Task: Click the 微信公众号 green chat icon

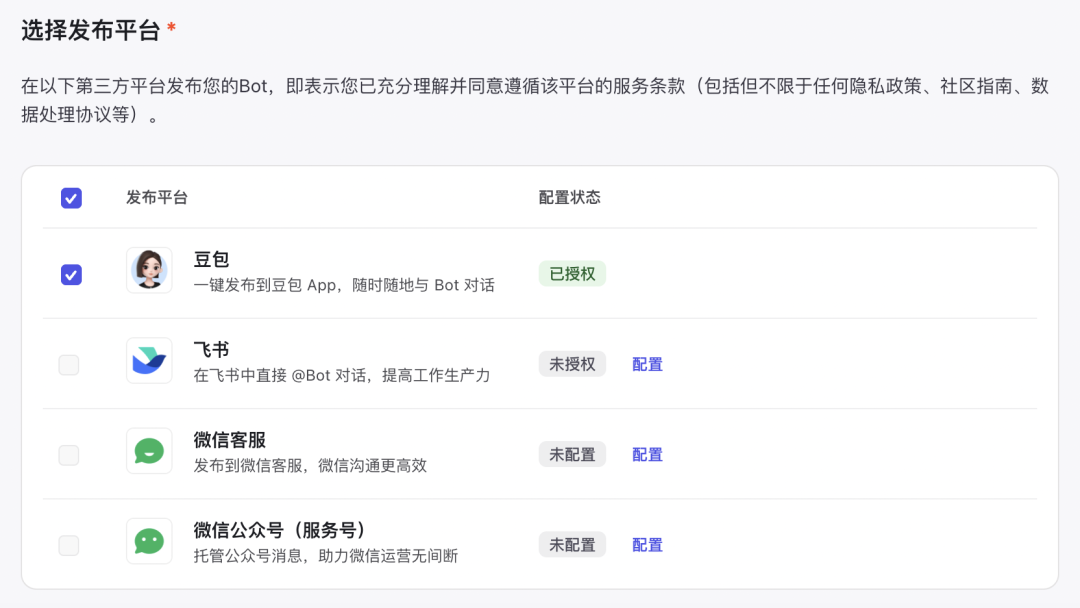Action: pos(149,541)
